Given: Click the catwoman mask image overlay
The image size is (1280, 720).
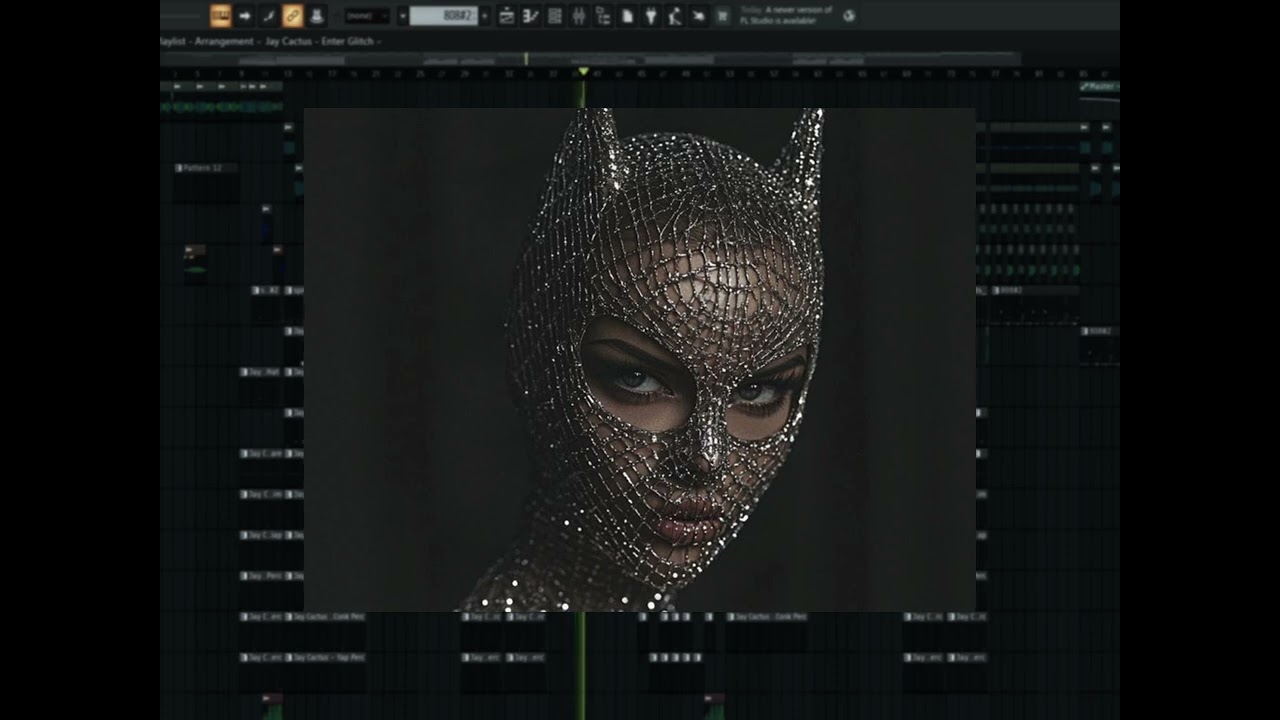Looking at the screenshot, I should click(639, 359).
